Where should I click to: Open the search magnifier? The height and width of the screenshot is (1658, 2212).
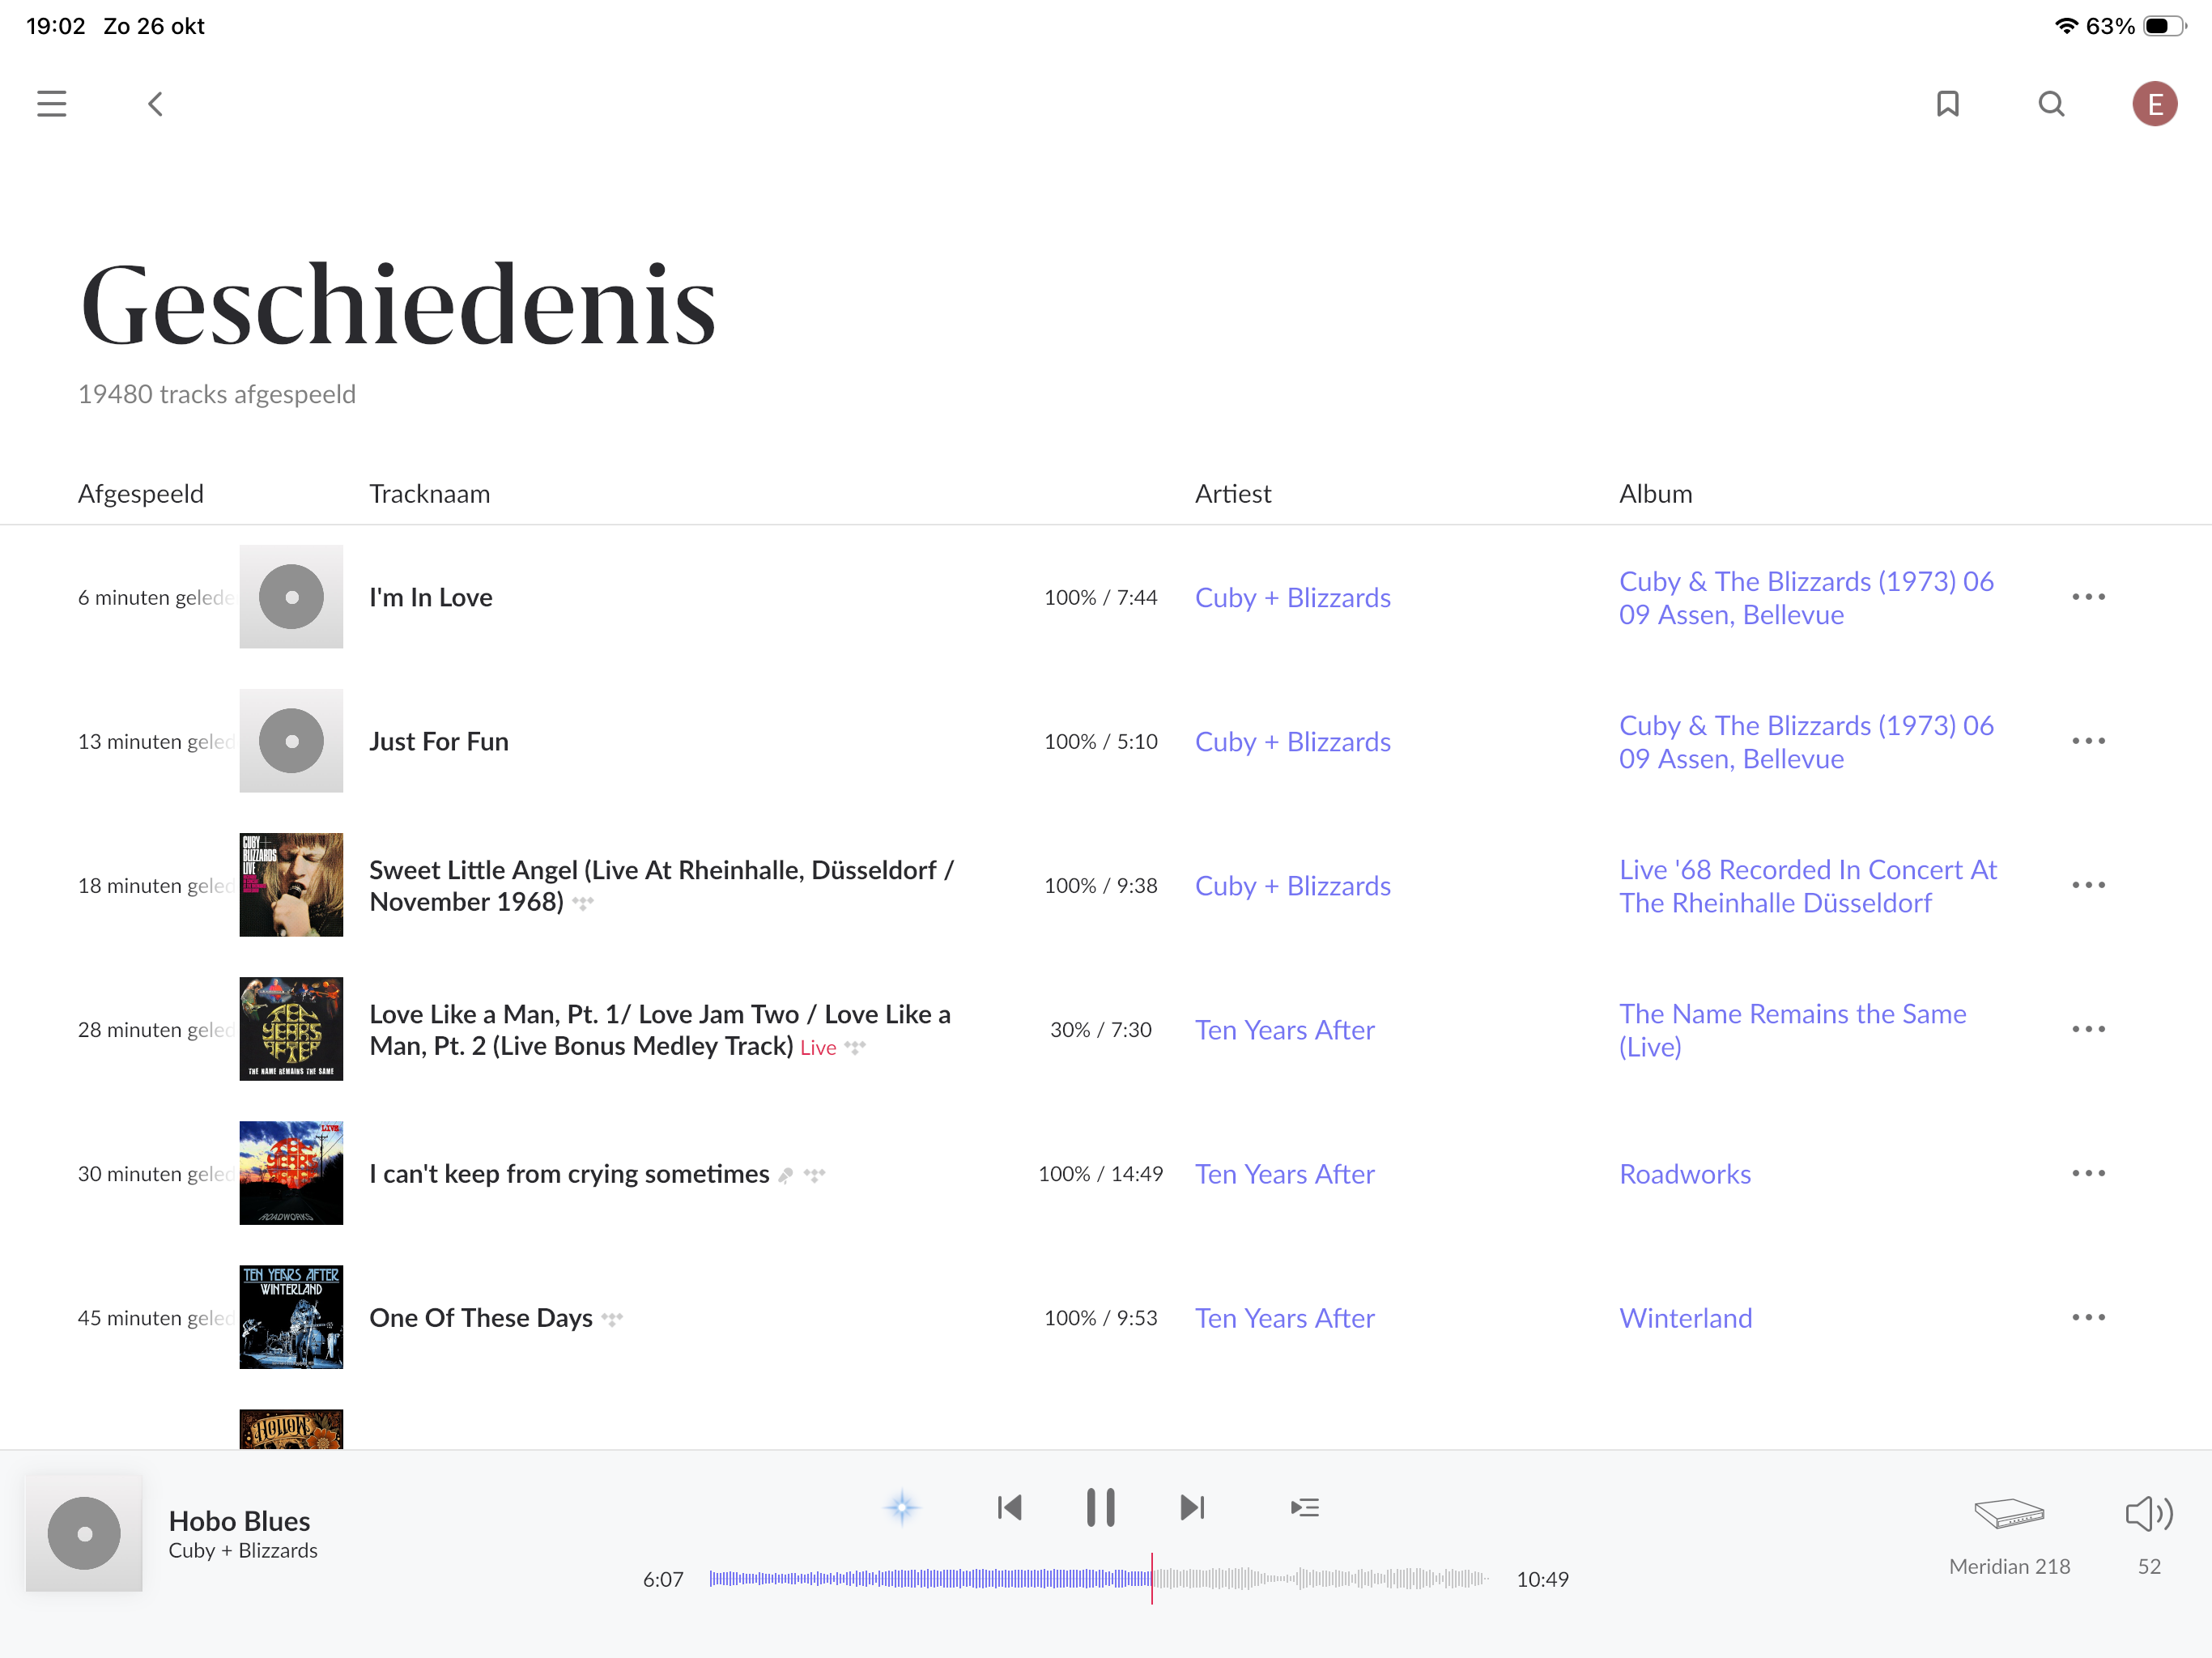point(2051,104)
